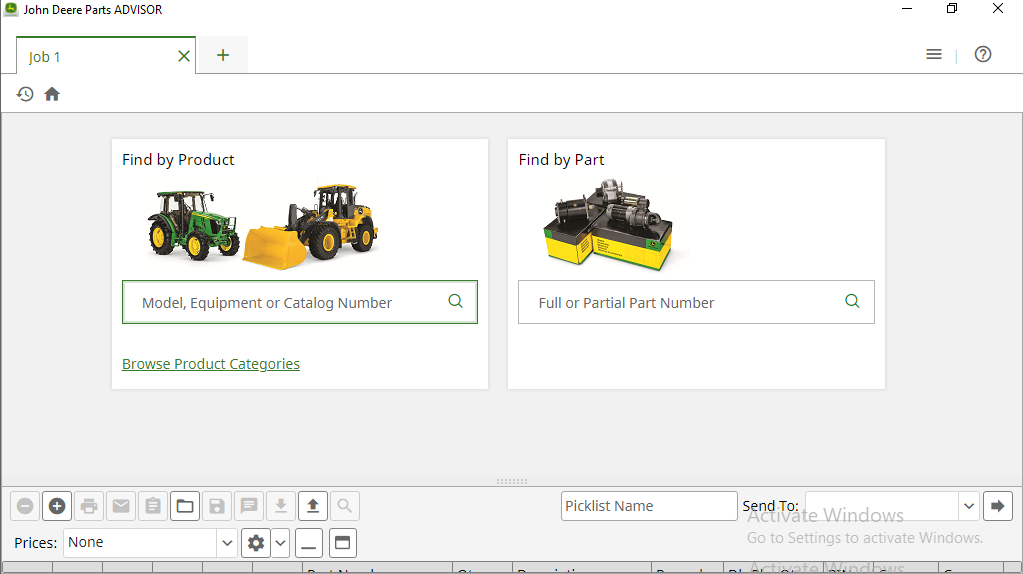Click search icon in Find by Part
The height and width of the screenshot is (574, 1023).
(852, 301)
